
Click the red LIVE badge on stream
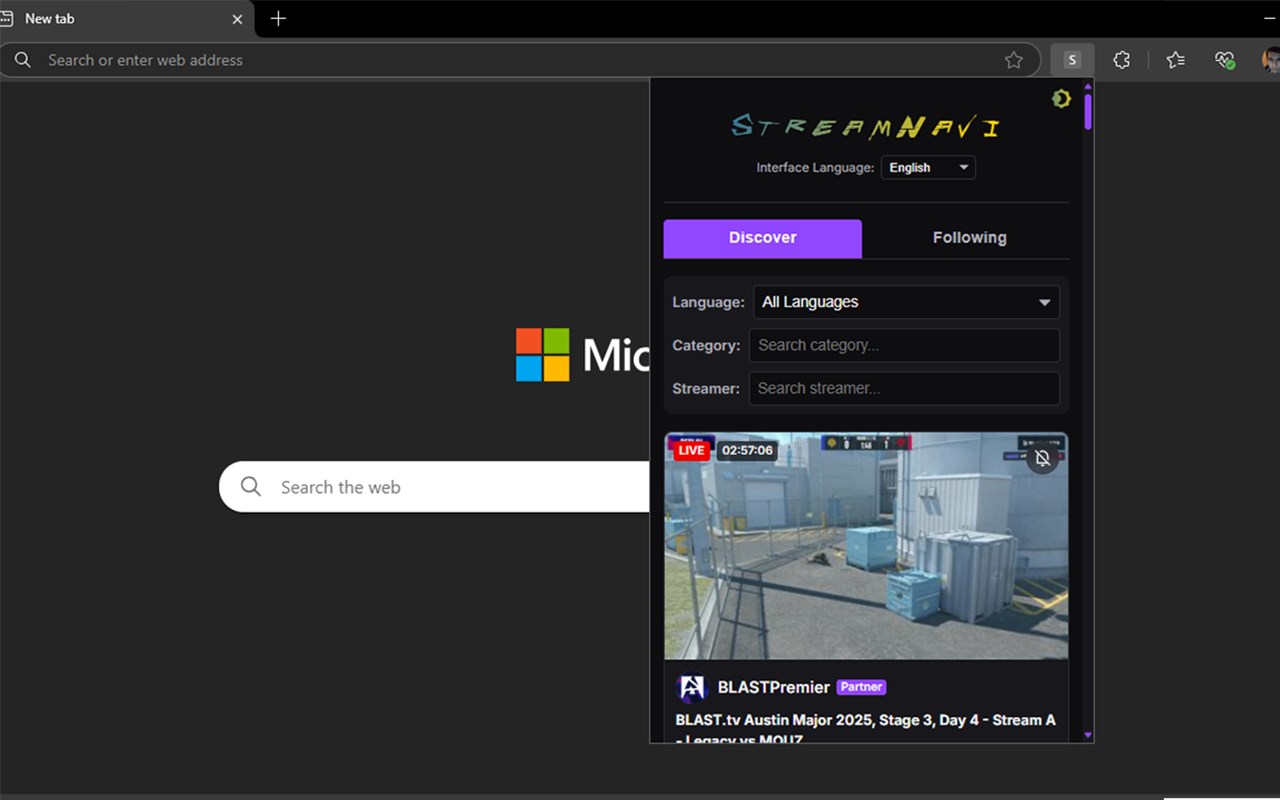pyautogui.click(x=691, y=450)
